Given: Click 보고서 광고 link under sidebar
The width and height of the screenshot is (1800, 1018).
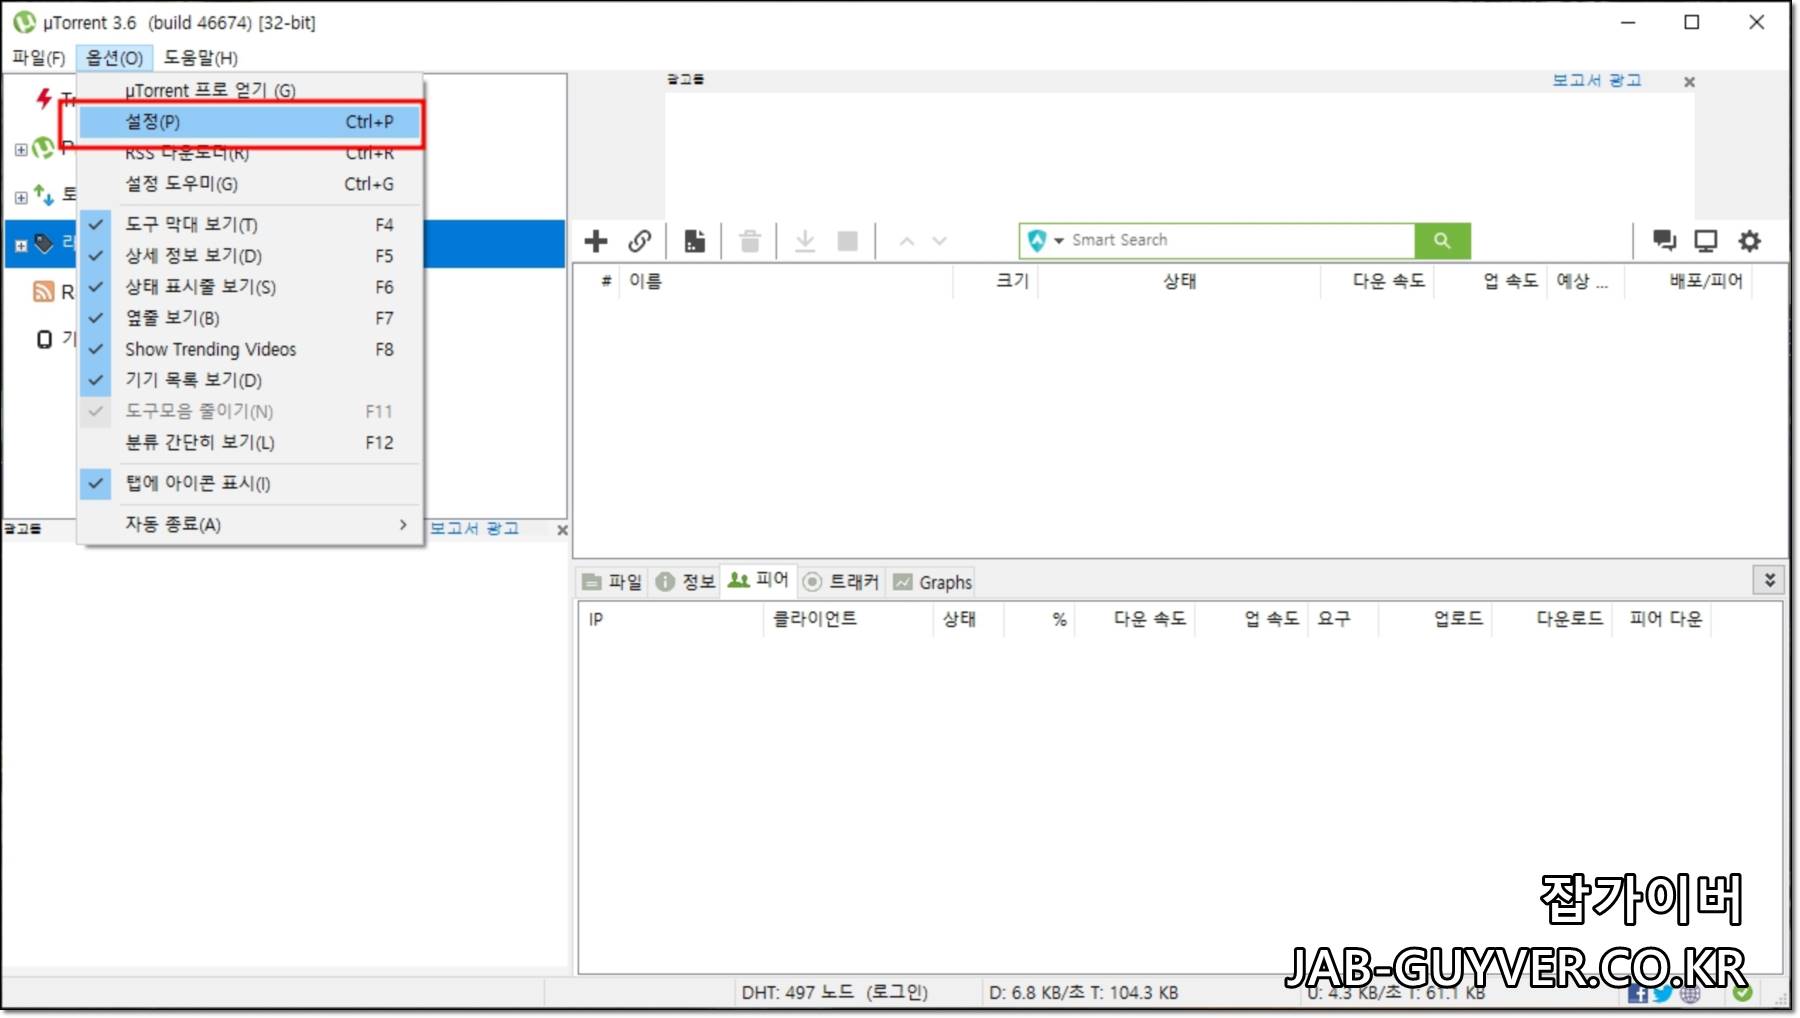Looking at the screenshot, I should [474, 528].
